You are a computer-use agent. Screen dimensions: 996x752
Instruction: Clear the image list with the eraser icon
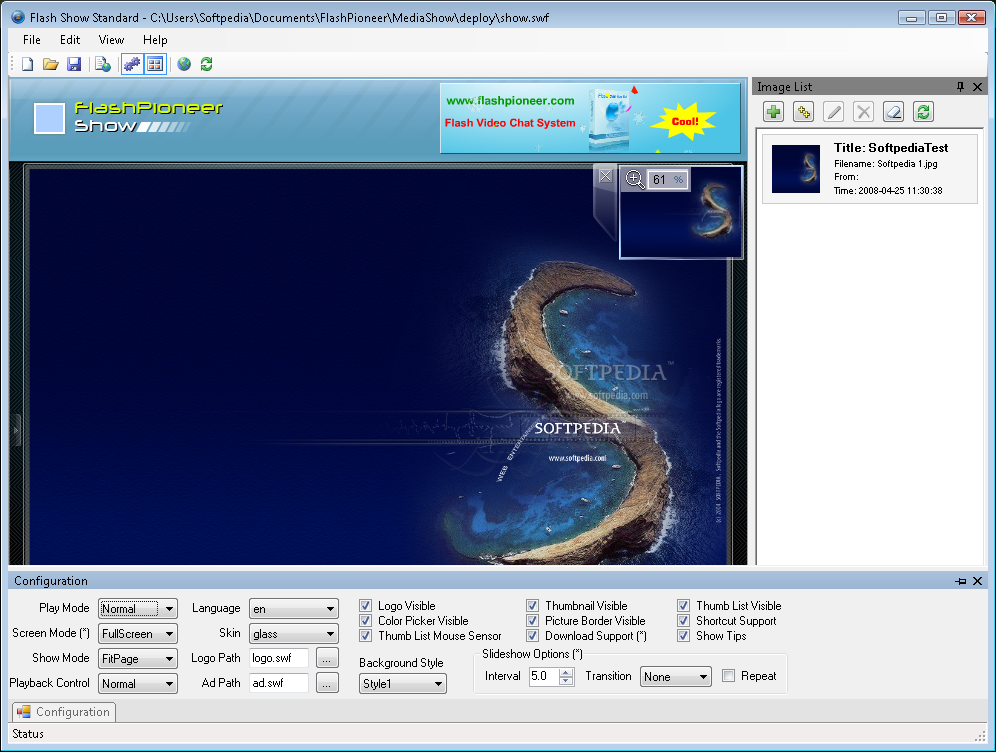tap(893, 112)
